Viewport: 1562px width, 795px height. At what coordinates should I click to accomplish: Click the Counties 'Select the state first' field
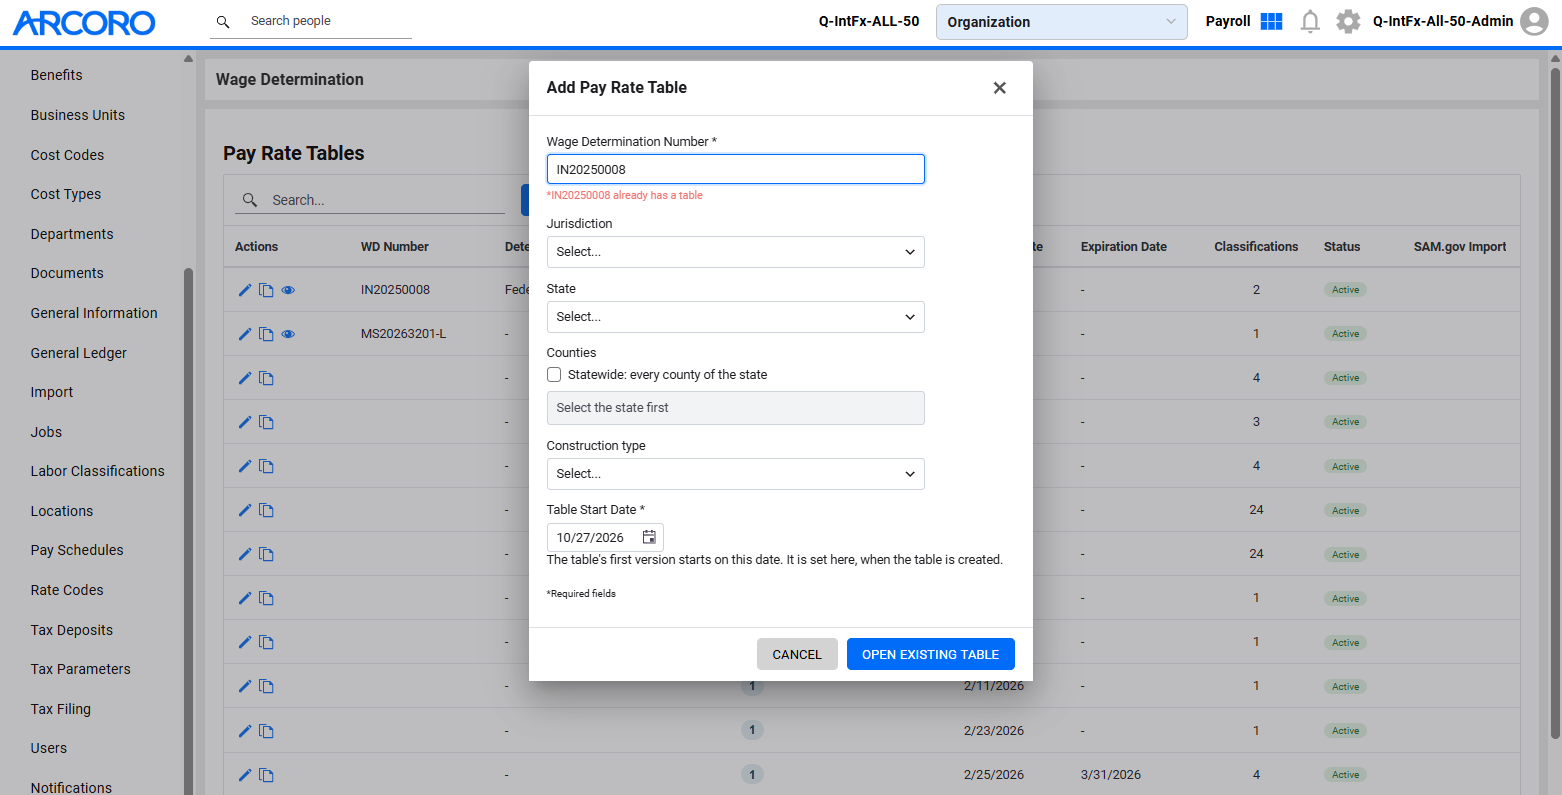pos(735,408)
